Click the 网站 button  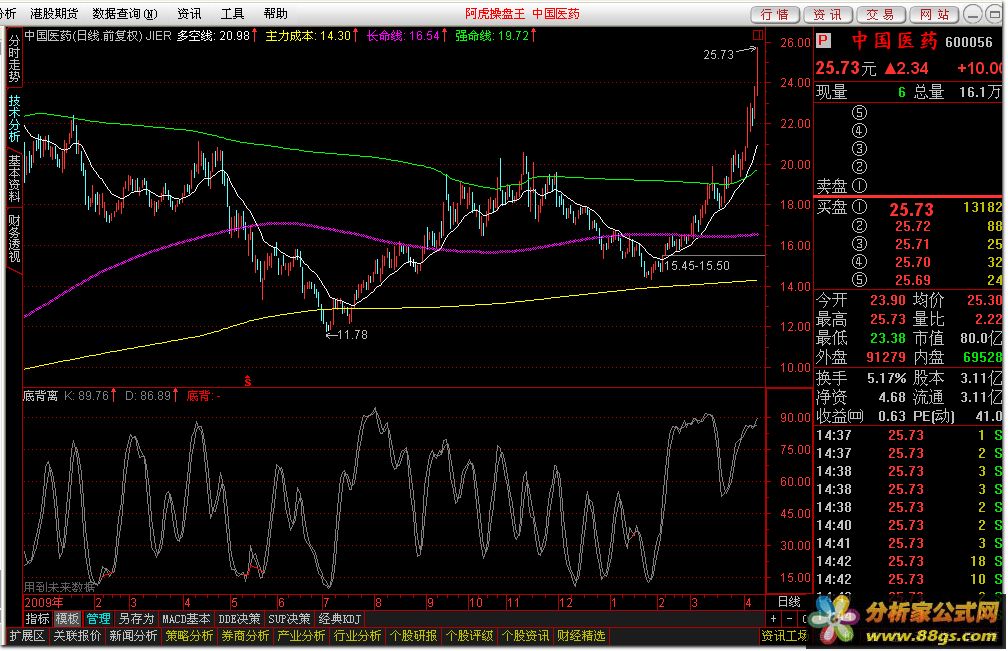(x=934, y=14)
